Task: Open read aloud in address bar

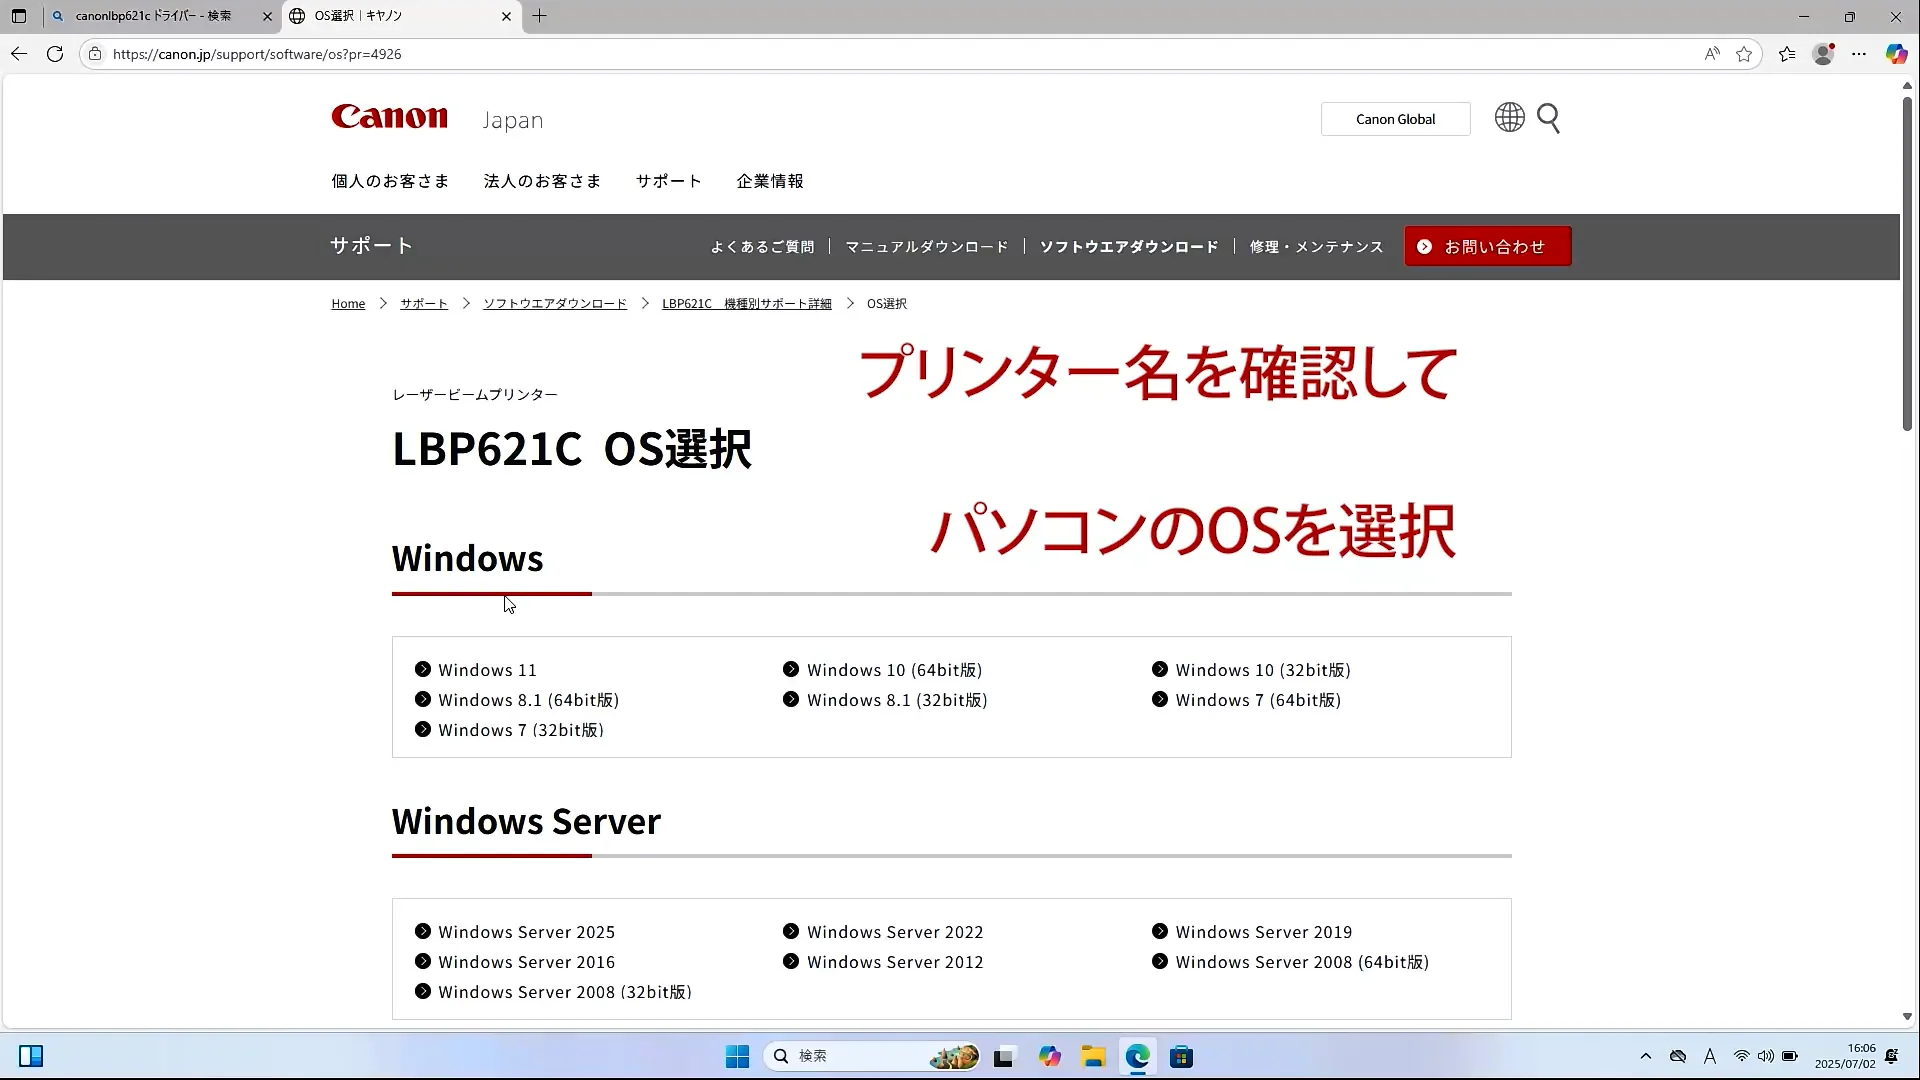Action: pyautogui.click(x=1712, y=54)
